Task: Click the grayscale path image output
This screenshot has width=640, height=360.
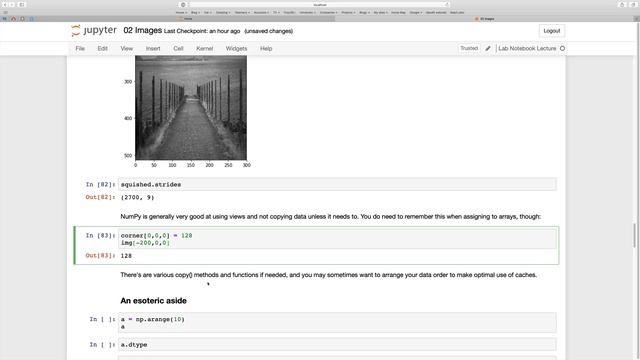Action: point(191,108)
